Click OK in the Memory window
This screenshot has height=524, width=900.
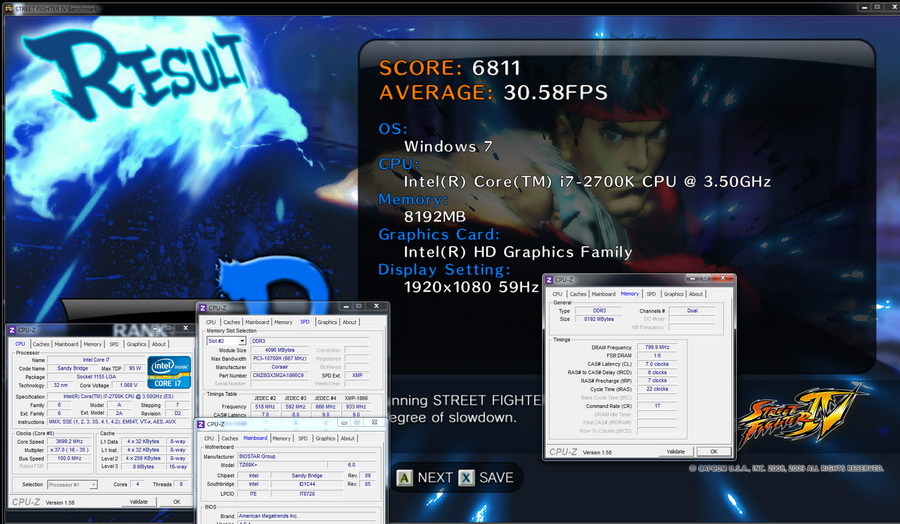(x=713, y=452)
